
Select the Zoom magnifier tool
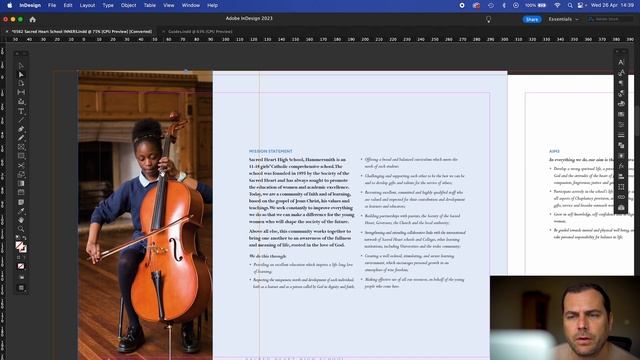(x=21, y=229)
